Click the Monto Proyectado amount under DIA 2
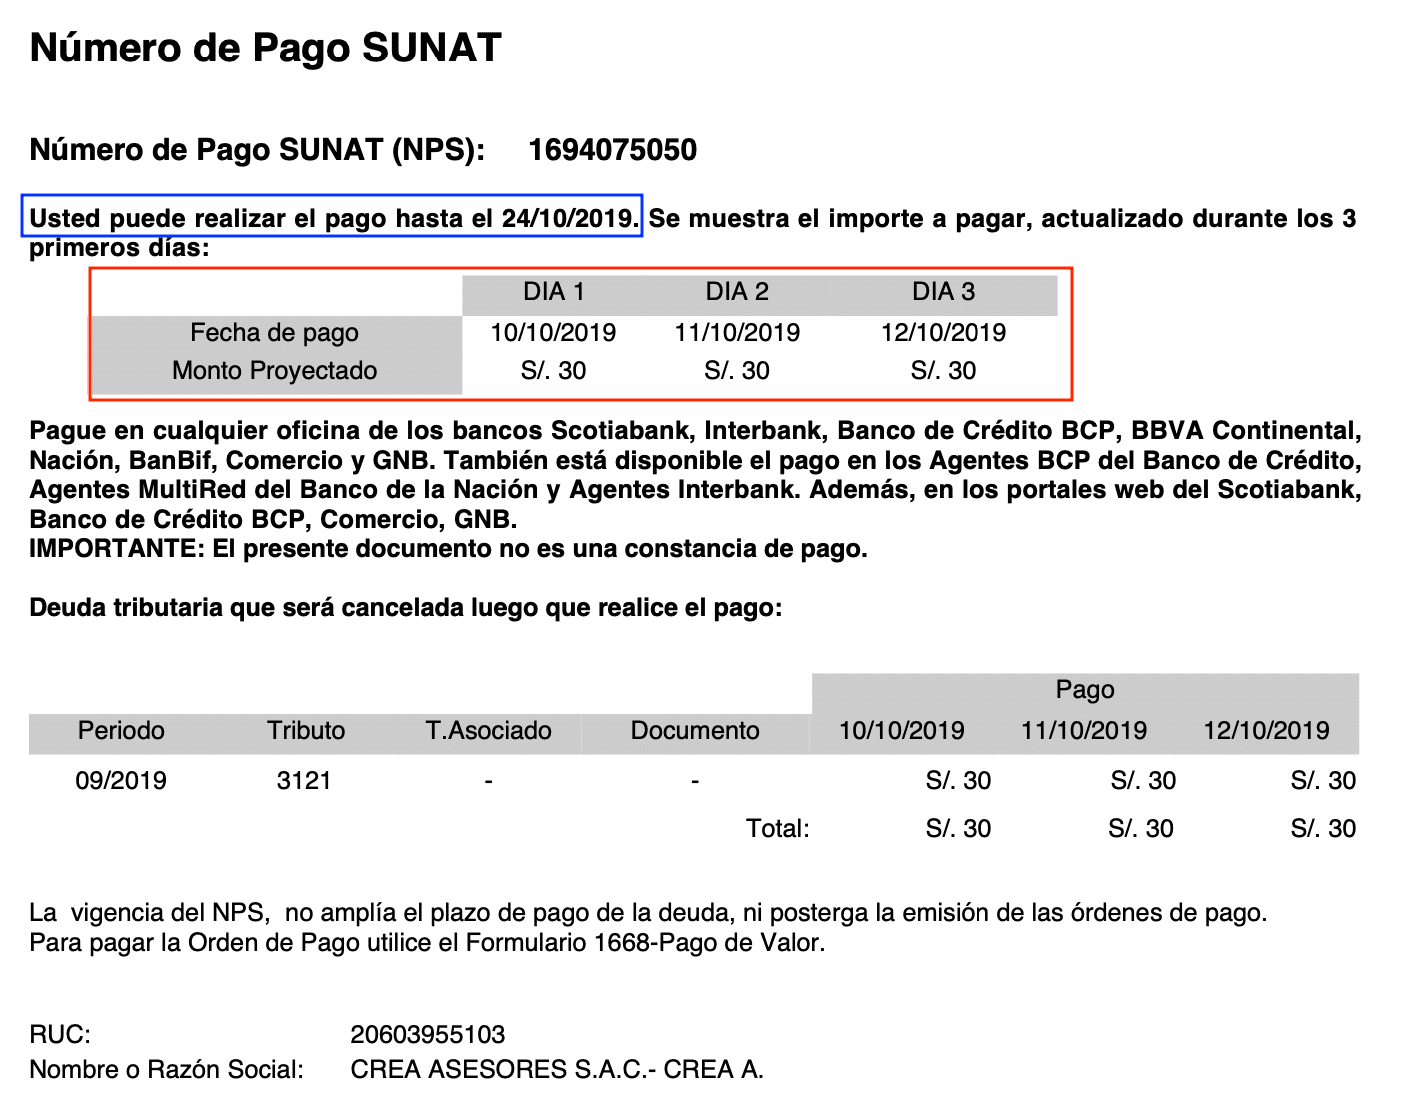This screenshot has width=1424, height=1112. click(x=737, y=371)
